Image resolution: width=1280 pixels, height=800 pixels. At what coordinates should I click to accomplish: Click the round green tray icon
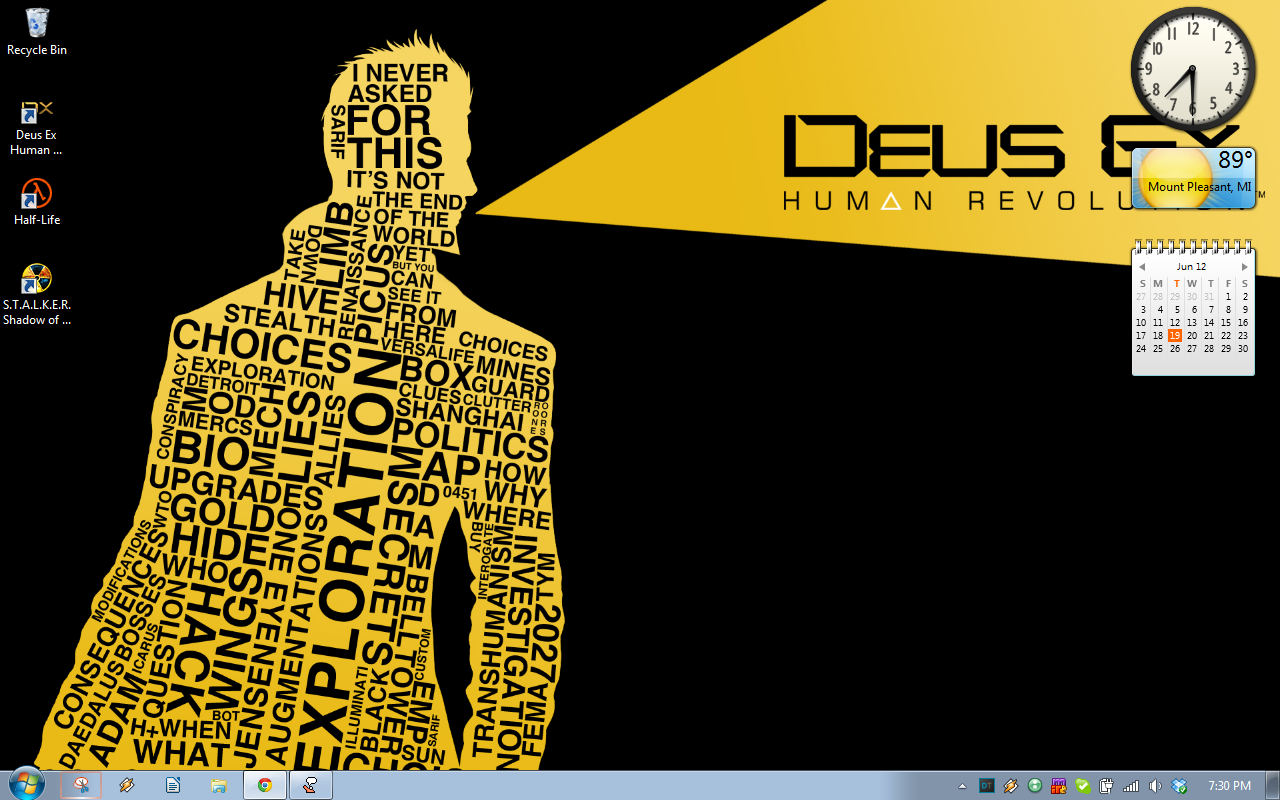[1035, 786]
